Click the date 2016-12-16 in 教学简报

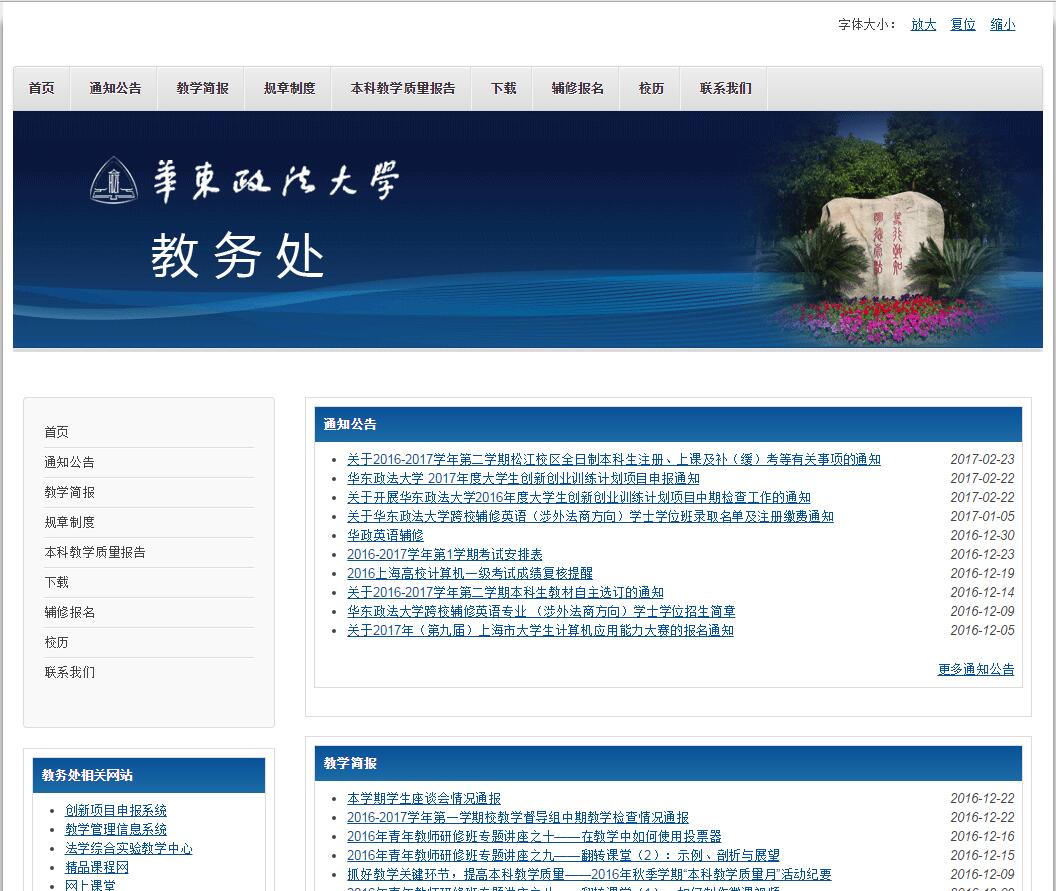pyautogui.click(x=982, y=836)
